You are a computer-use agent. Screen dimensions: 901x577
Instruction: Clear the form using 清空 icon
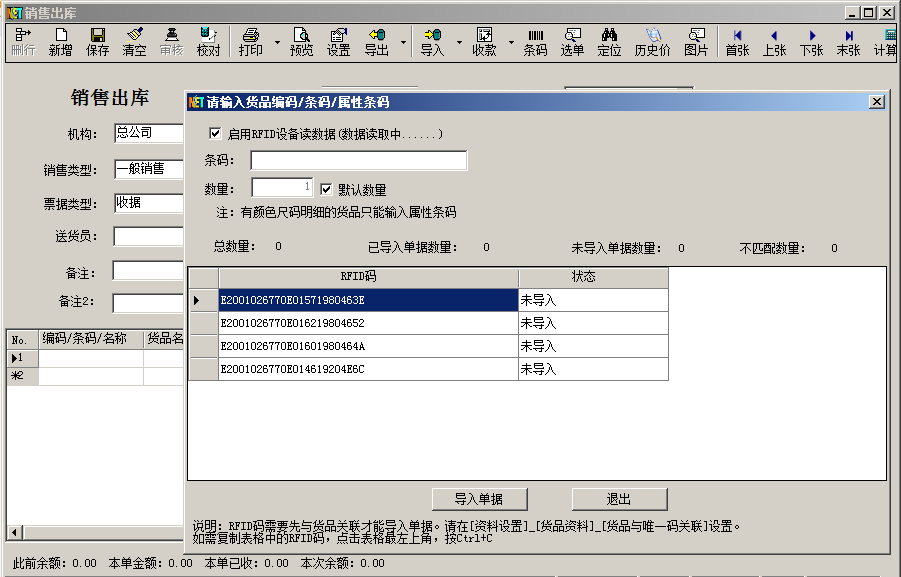pyautogui.click(x=134, y=42)
